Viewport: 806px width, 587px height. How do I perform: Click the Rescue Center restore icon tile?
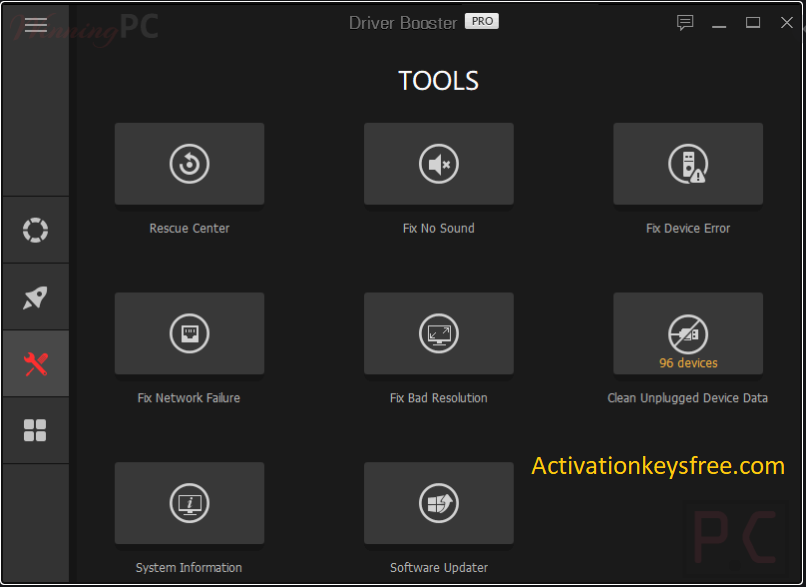[x=190, y=164]
